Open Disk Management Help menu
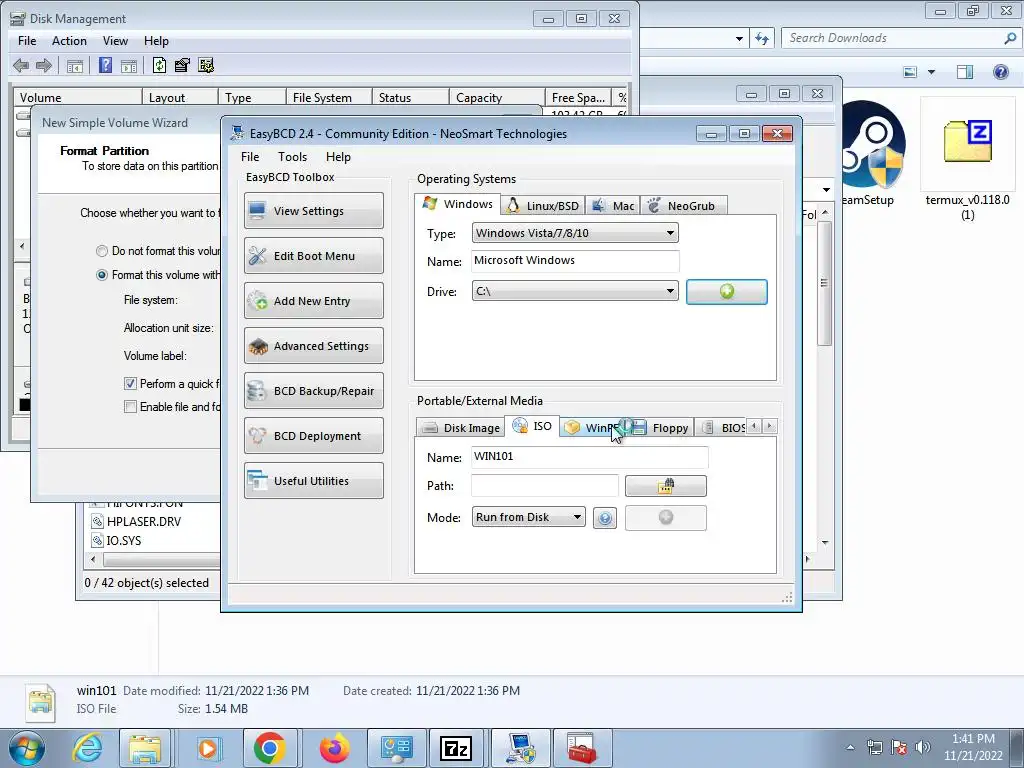This screenshot has height=768, width=1024. coord(156,40)
